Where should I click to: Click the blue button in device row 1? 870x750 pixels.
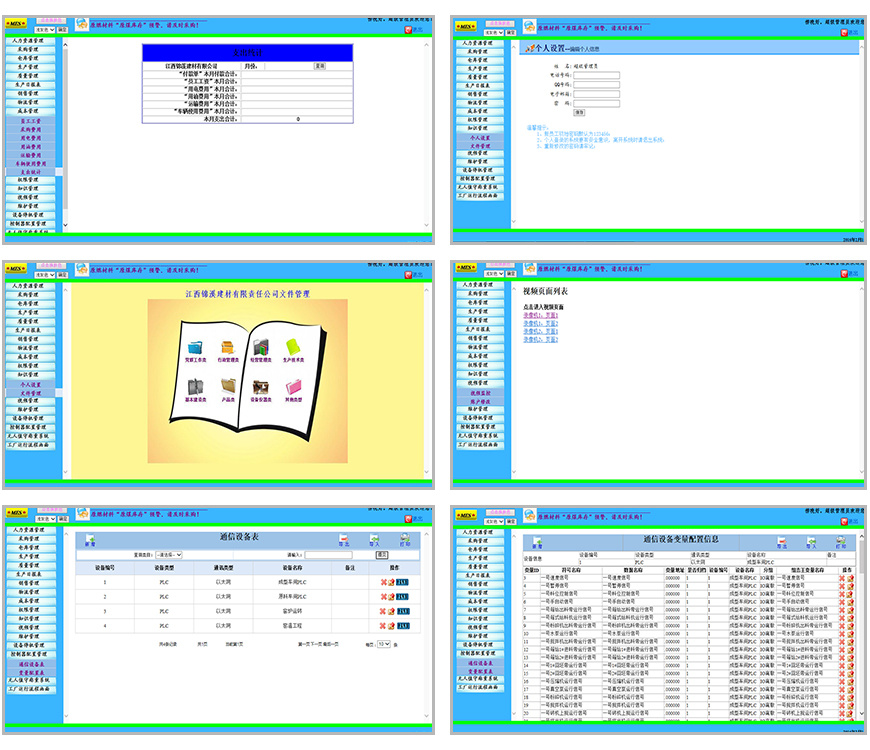(x=402, y=582)
